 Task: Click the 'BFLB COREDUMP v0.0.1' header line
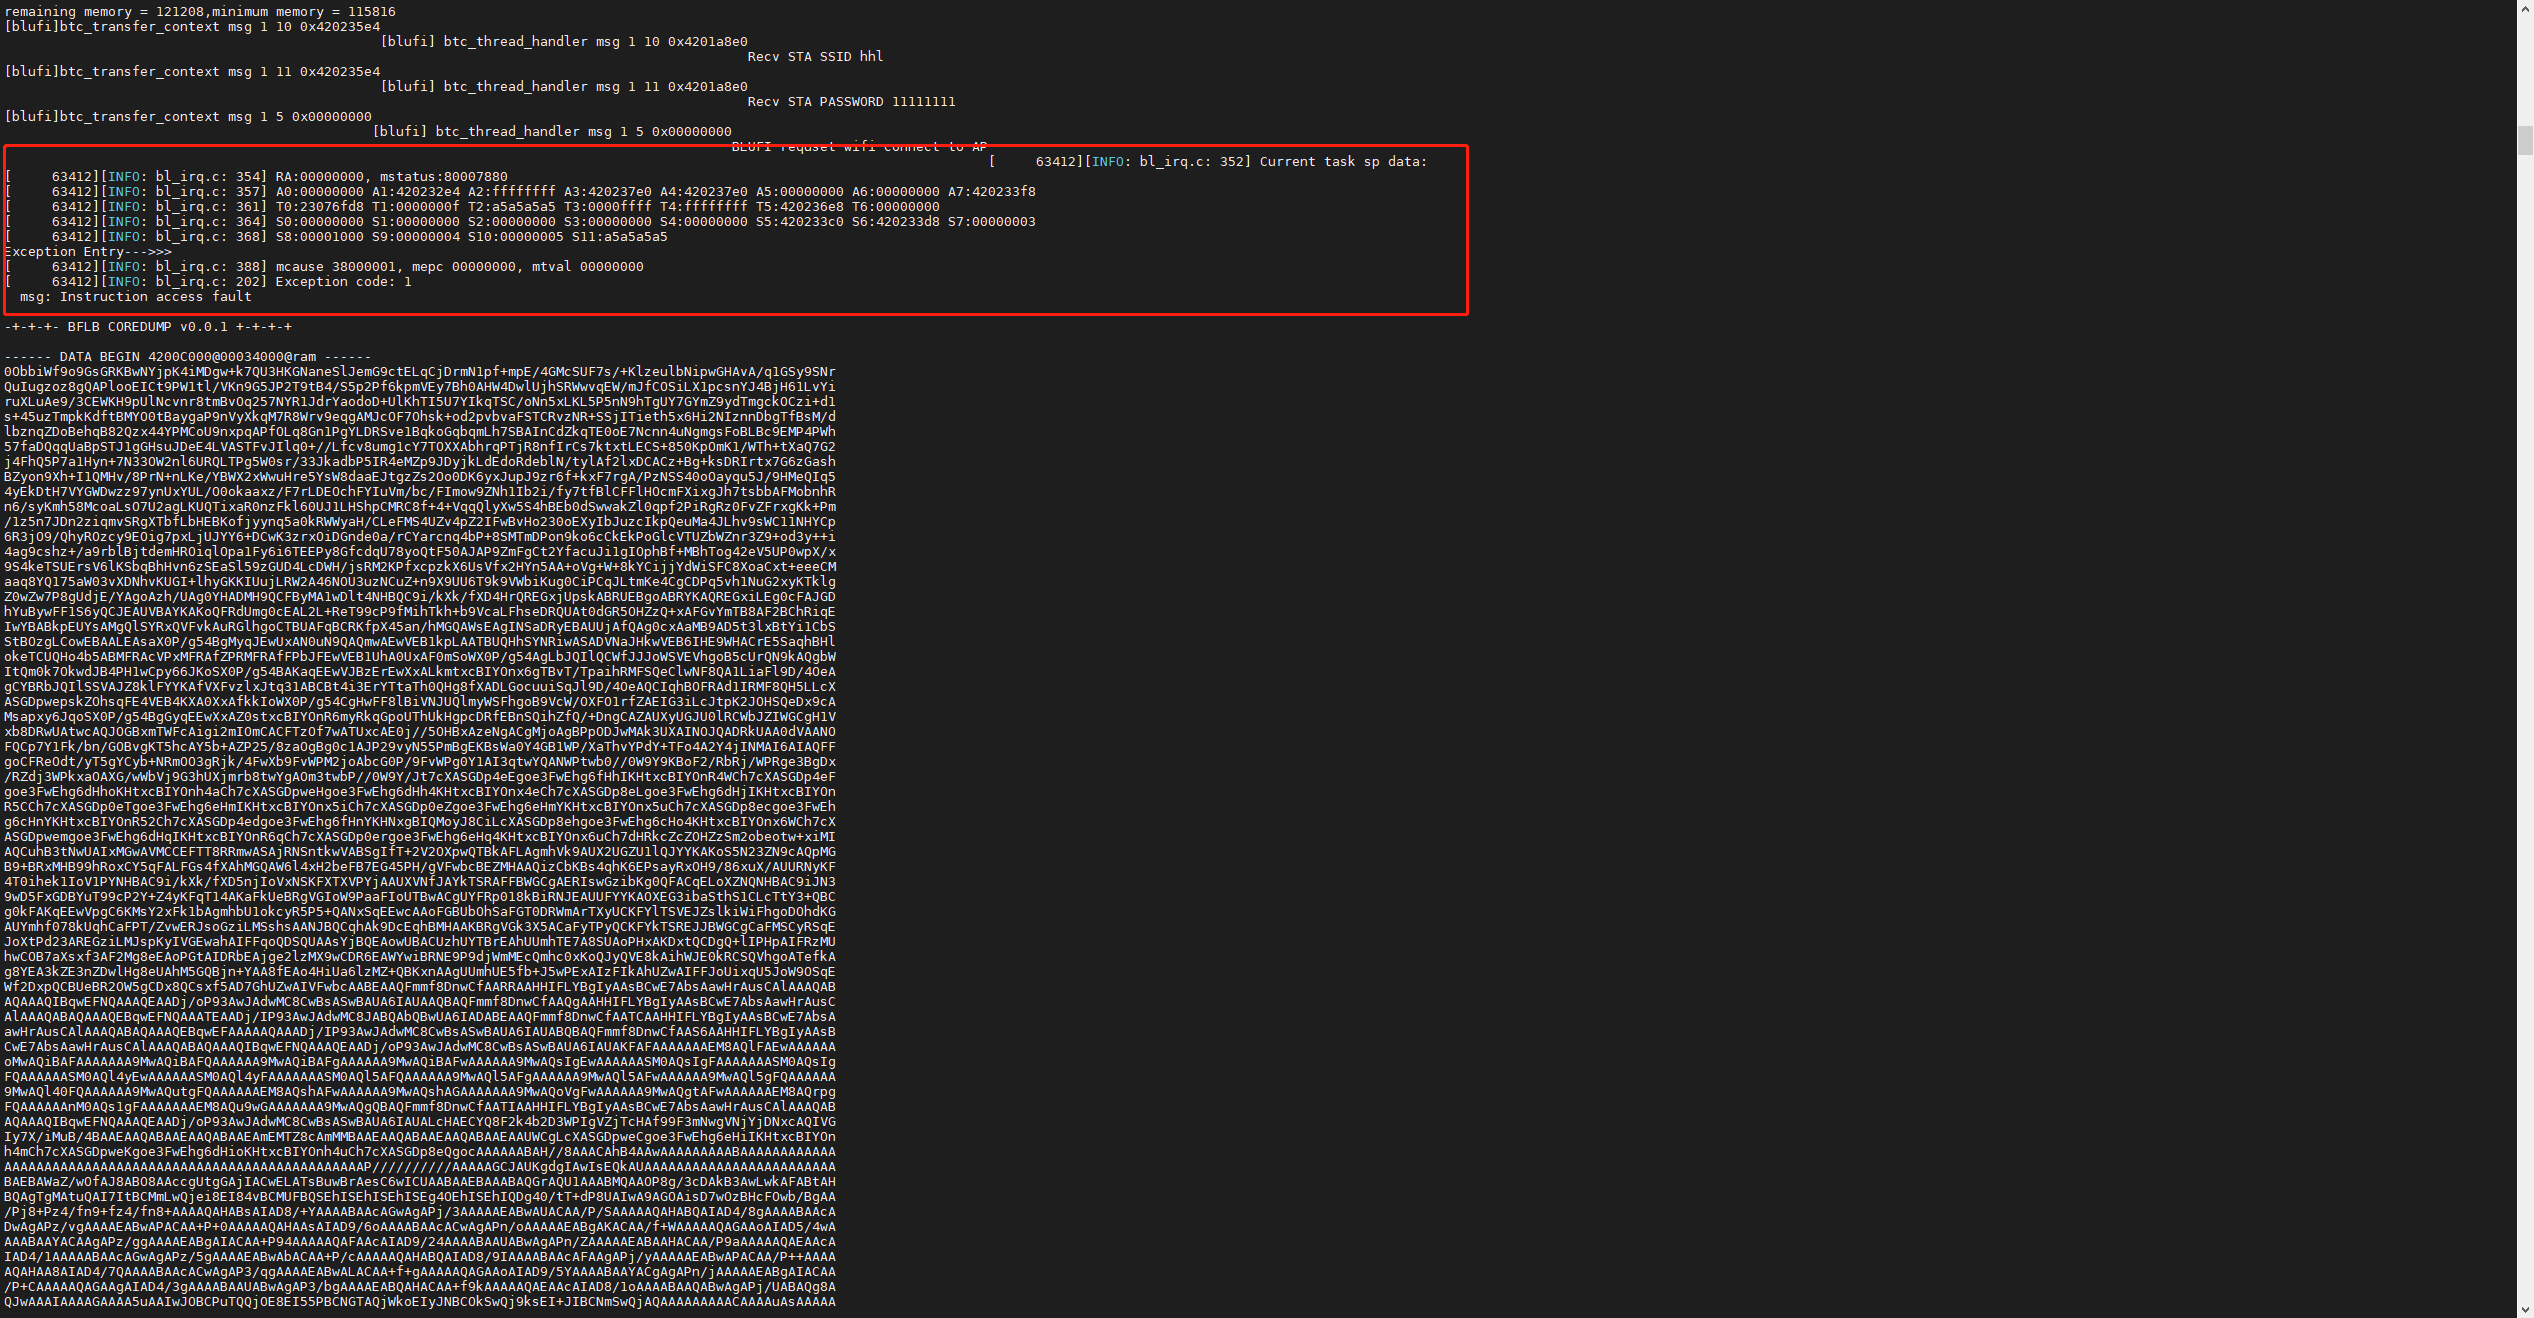(x=148, y=327)
